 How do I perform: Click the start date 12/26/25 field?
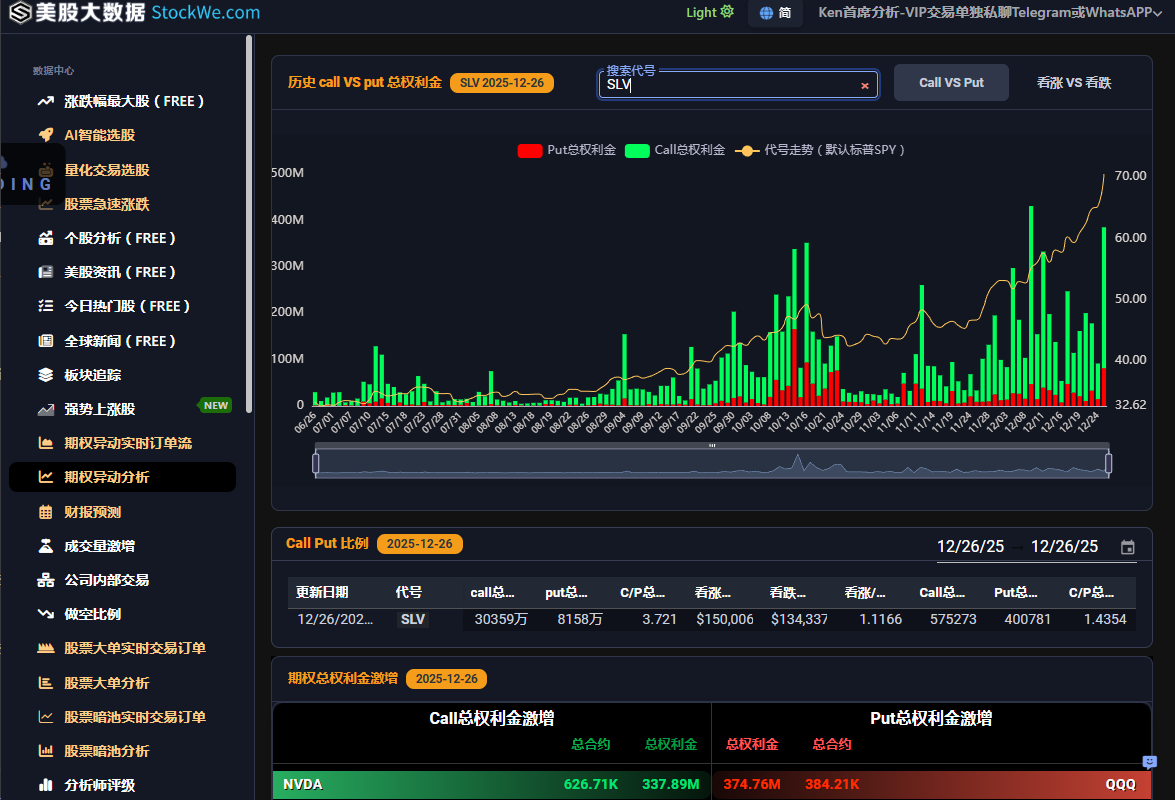[x=970, y=547]
